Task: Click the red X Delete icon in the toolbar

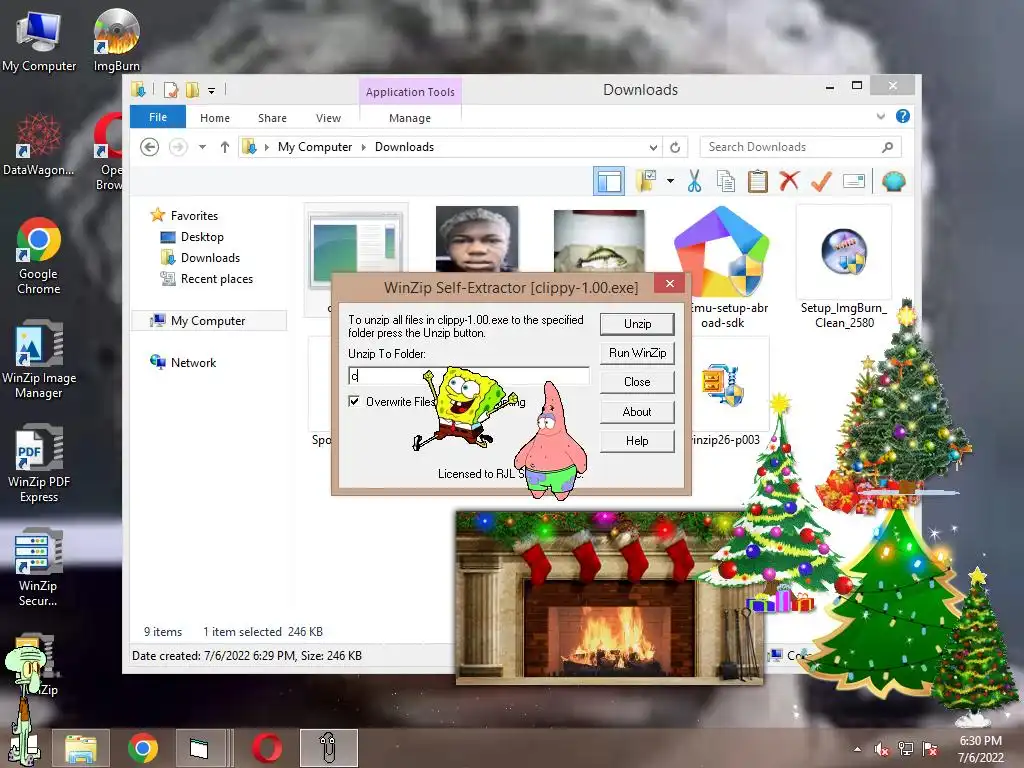Action: [789, 181]
